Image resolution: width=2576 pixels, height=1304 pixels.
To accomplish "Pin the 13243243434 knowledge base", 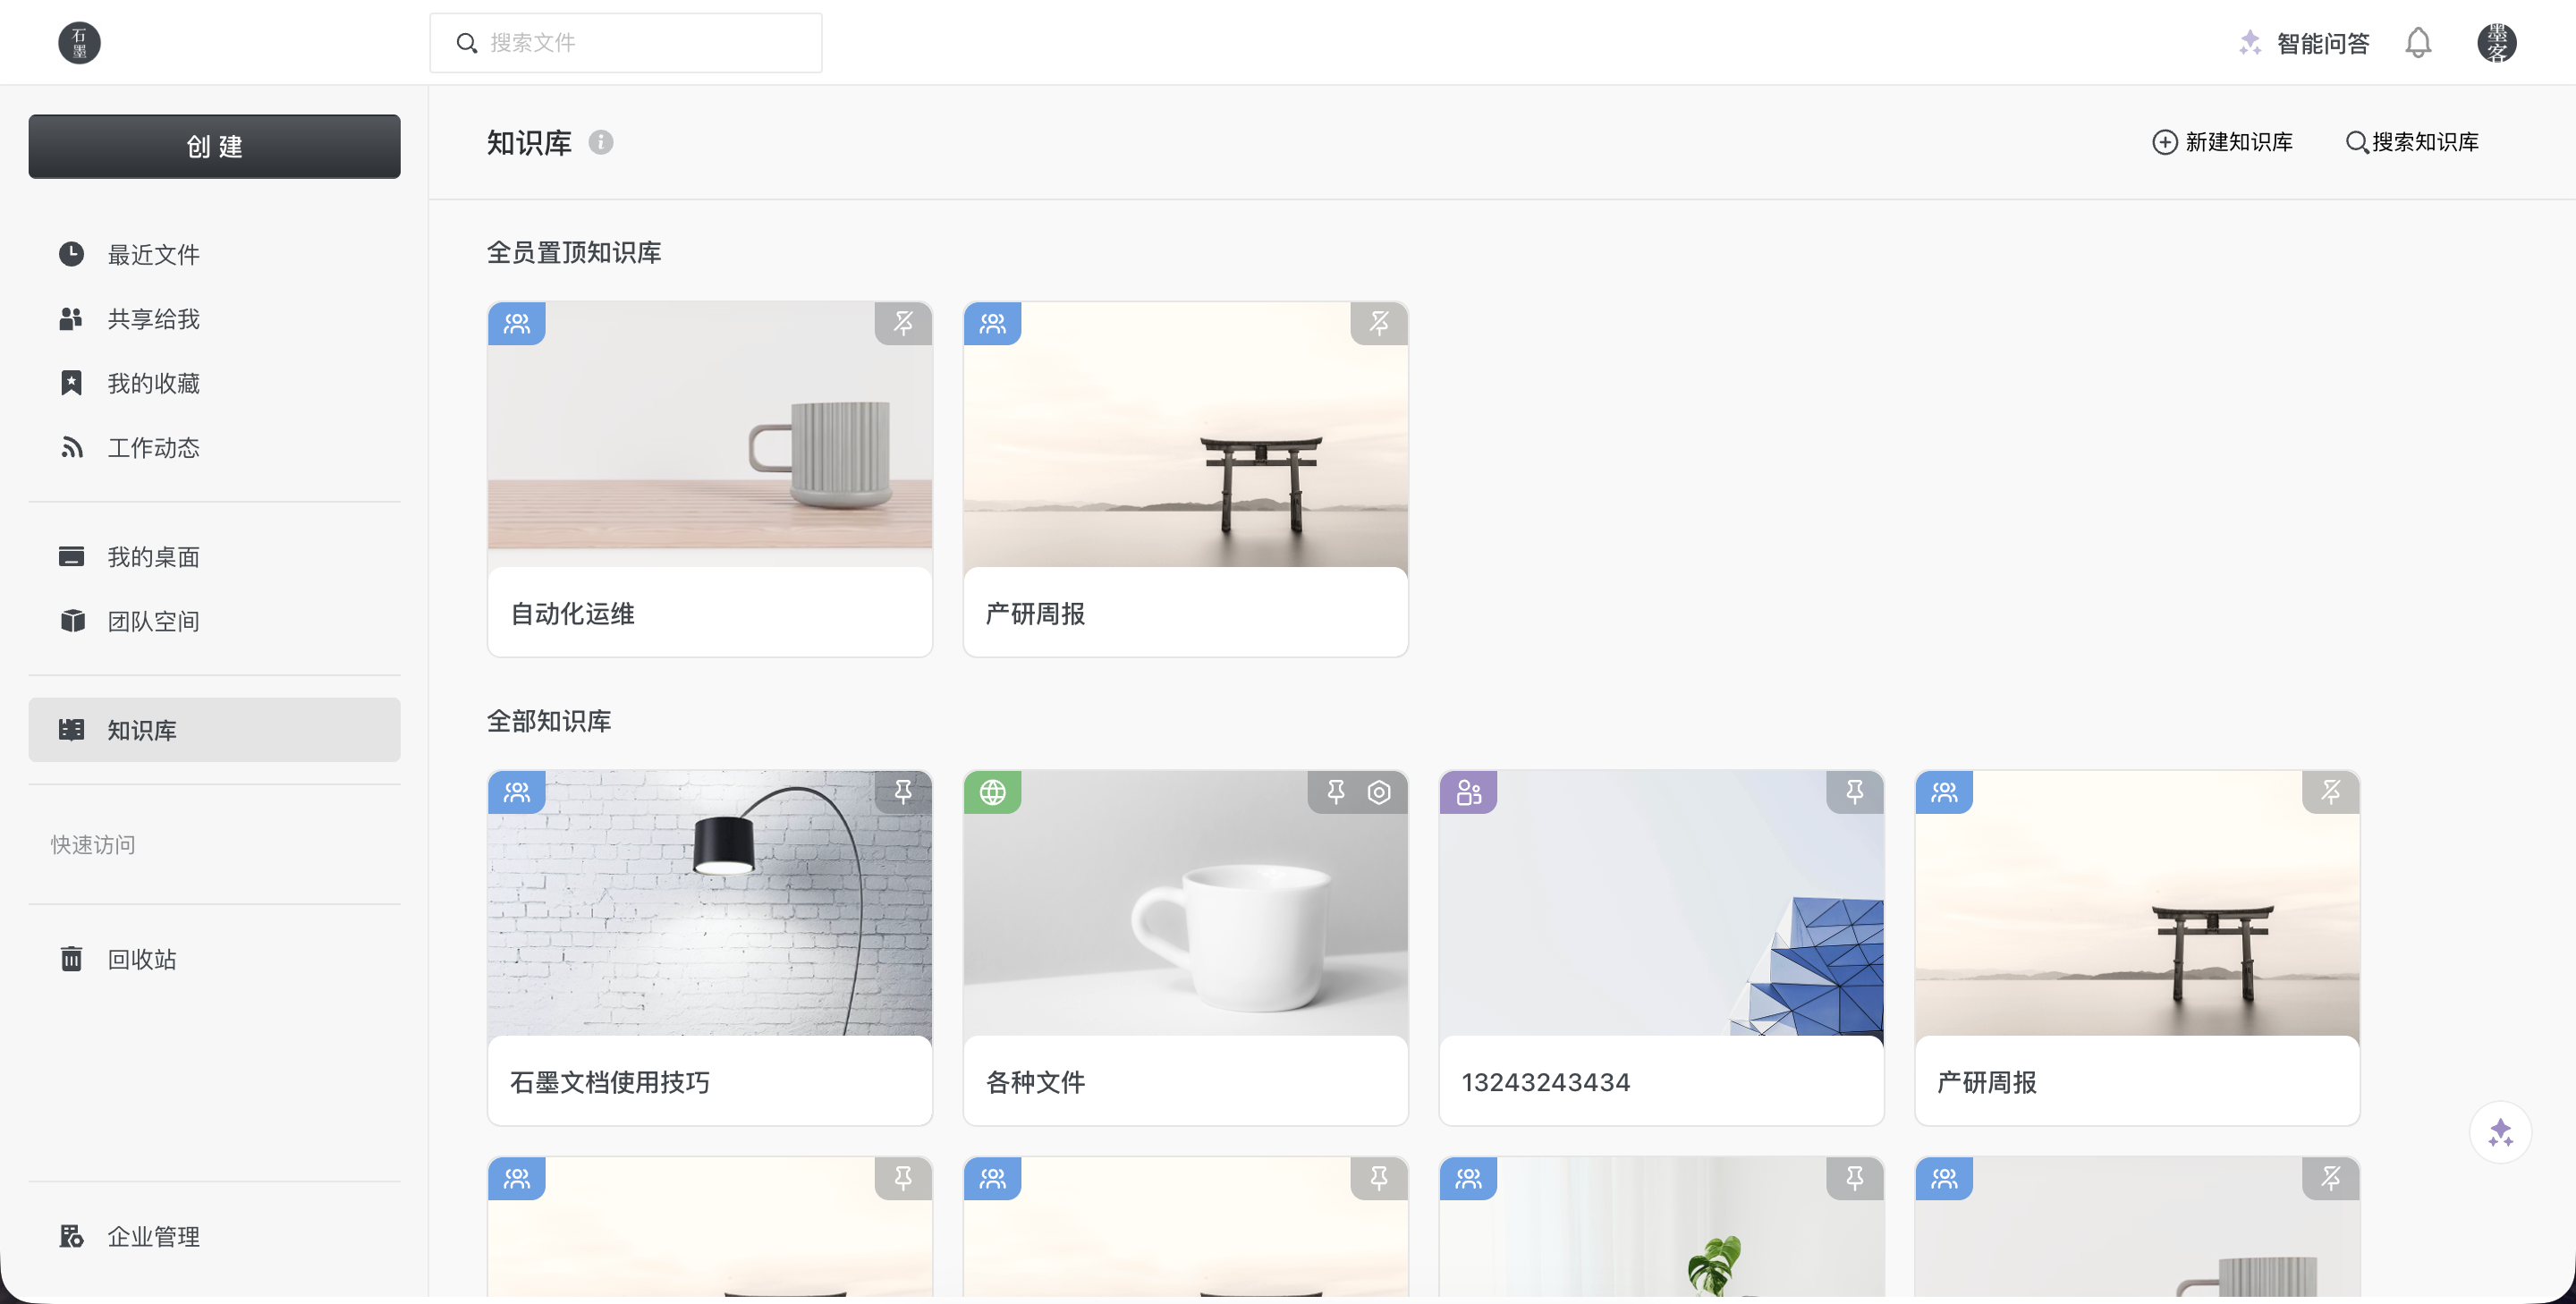I will (x=1855, y=792).
